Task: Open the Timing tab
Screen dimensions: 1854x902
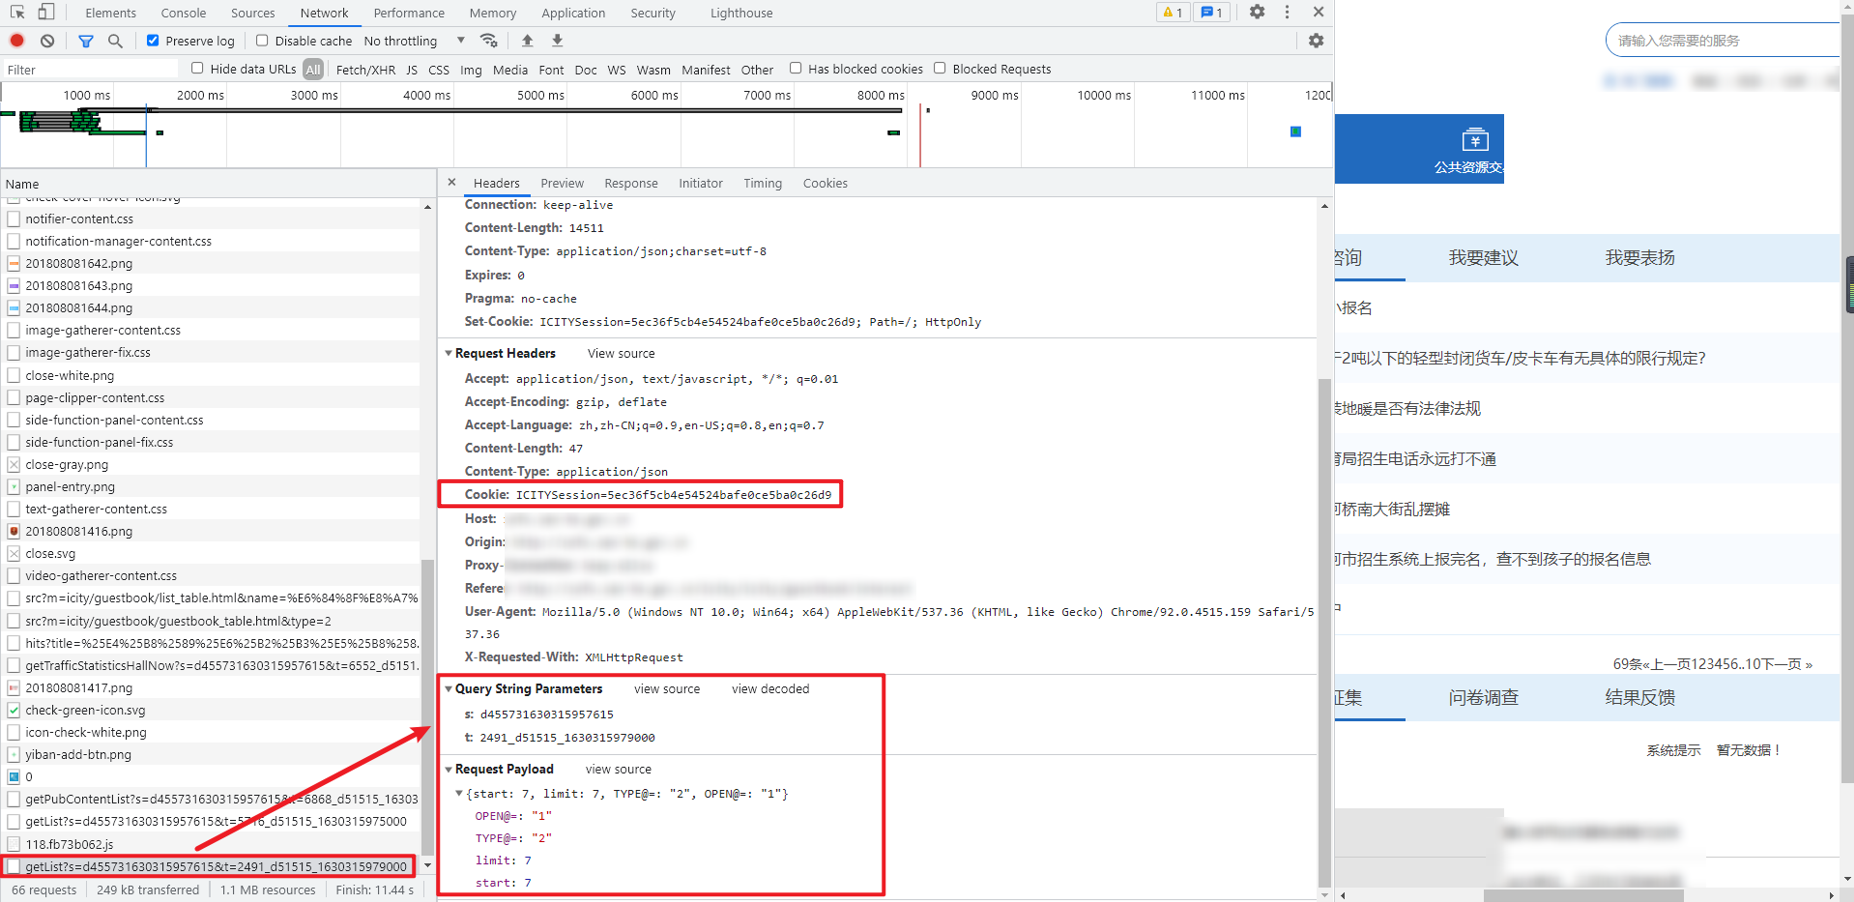Action: [763, 183]
